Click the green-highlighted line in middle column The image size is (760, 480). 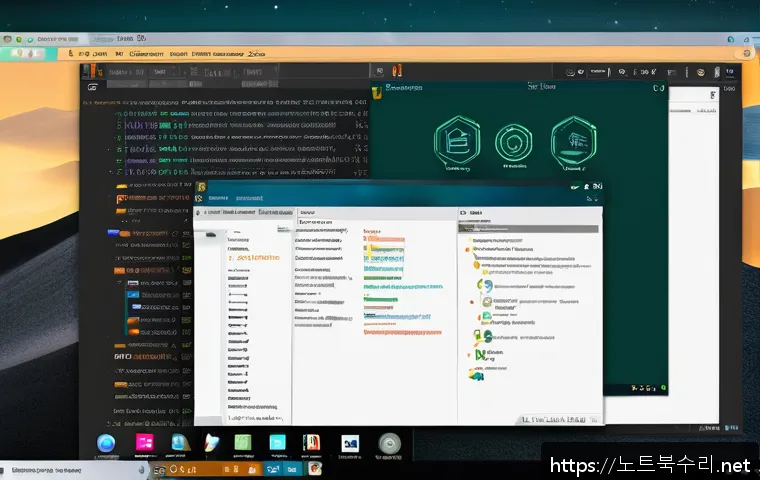click(x=380, y=299)
